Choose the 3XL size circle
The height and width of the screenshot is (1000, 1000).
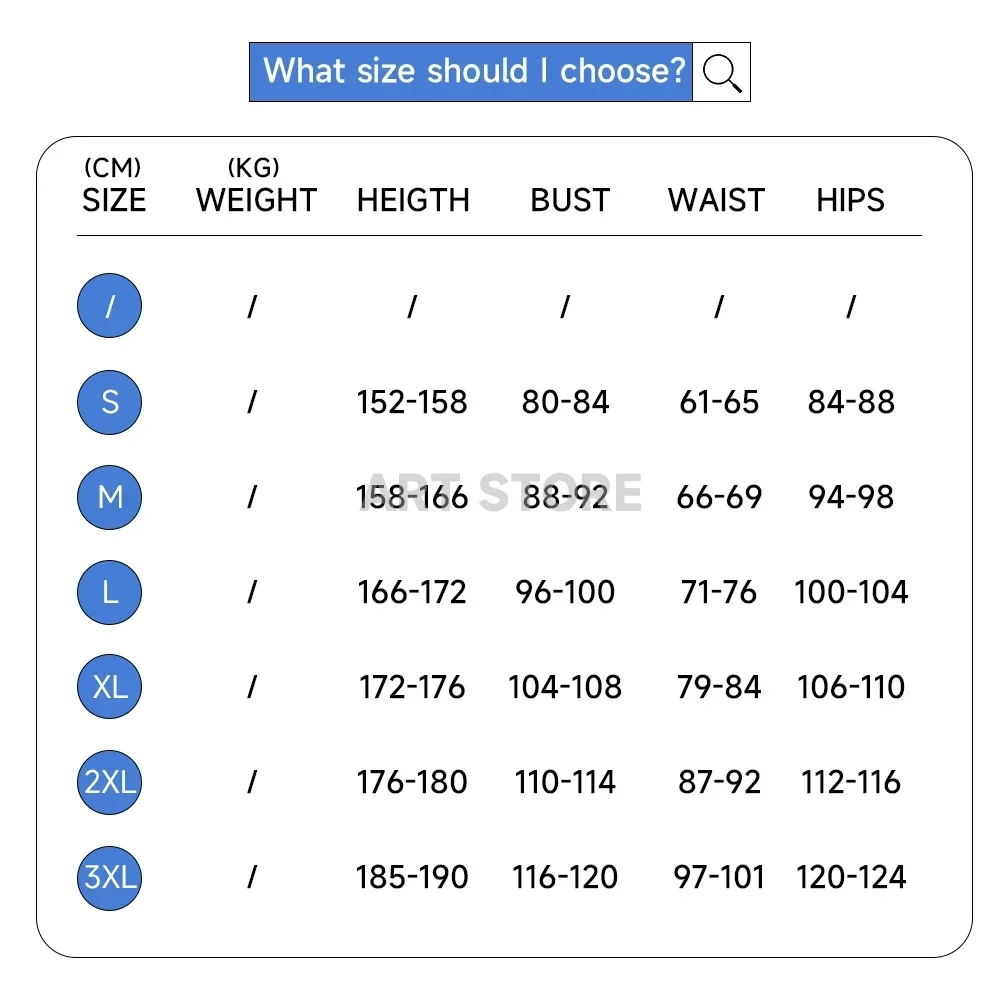(110, 877)
